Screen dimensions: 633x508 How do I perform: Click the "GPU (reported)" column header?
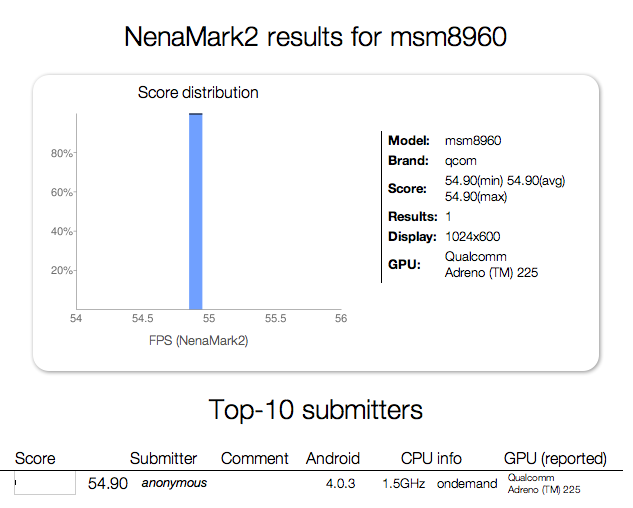click(555, 459)
